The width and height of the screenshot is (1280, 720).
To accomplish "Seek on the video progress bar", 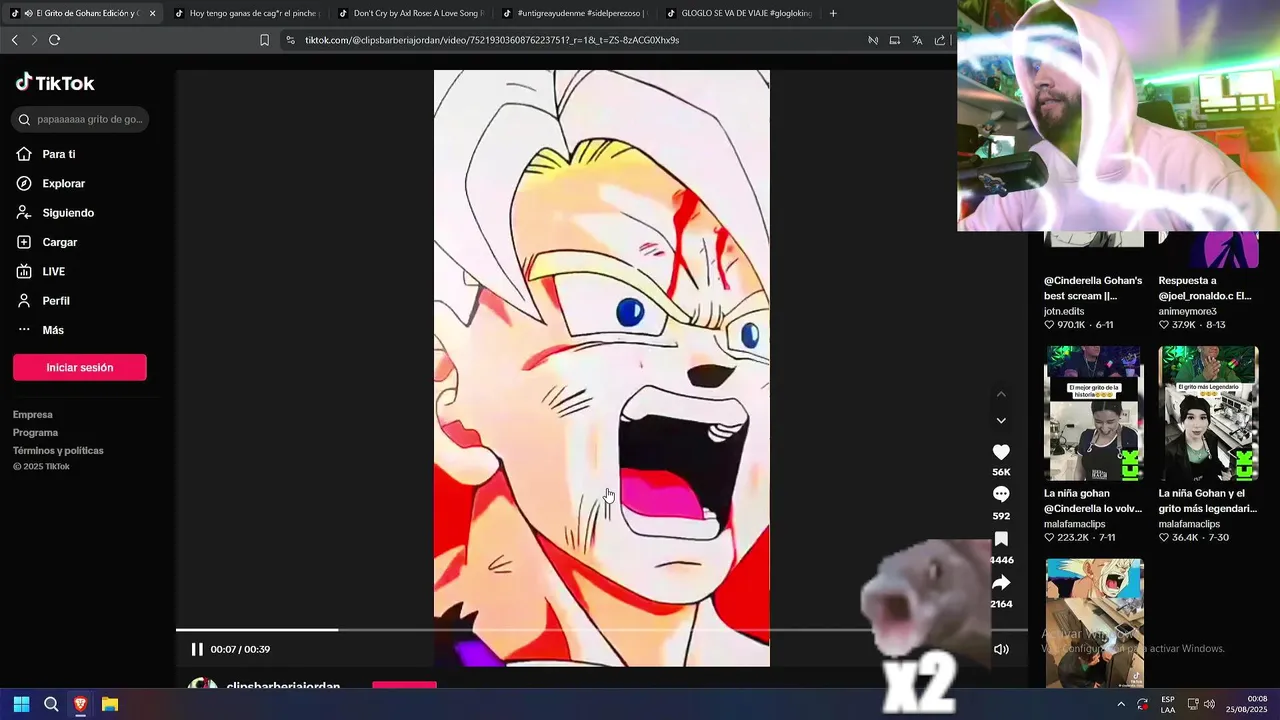I will (x=602, y=630).
